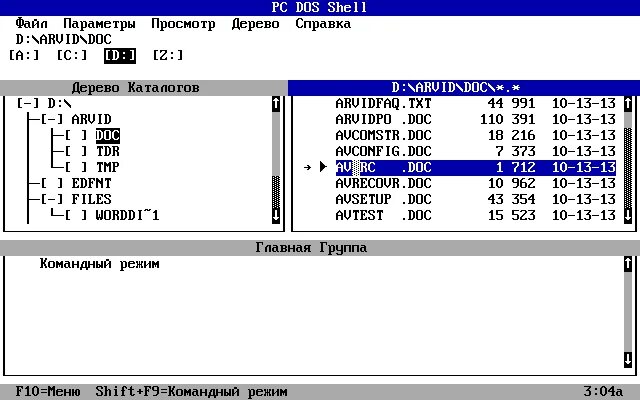
Task: Select the highlighted D: drive
Action: (x=120, y=56)
